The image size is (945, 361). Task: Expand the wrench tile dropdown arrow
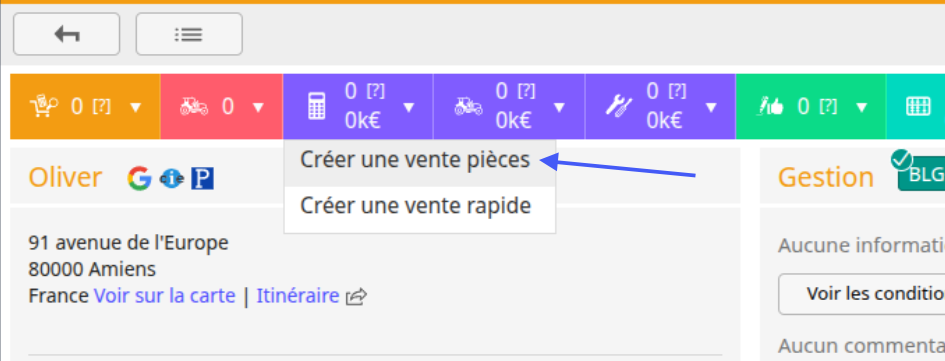(x=711, y=107)
